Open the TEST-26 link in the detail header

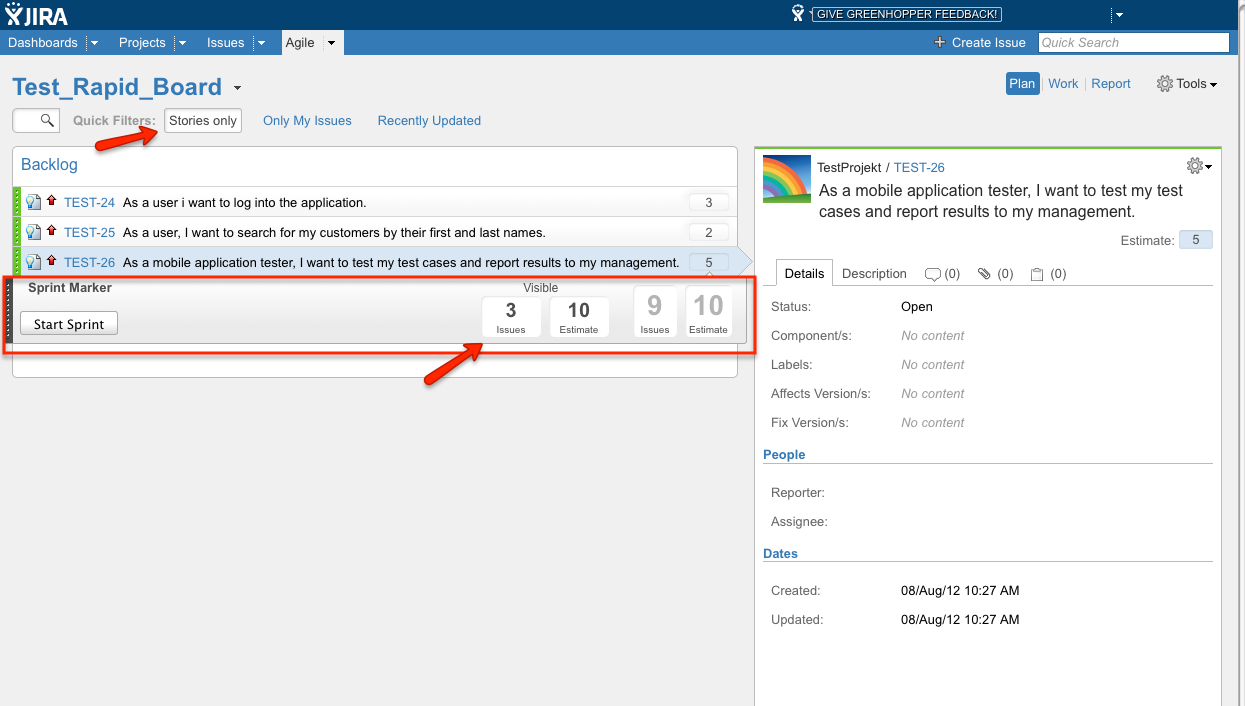tap(919, 167)
